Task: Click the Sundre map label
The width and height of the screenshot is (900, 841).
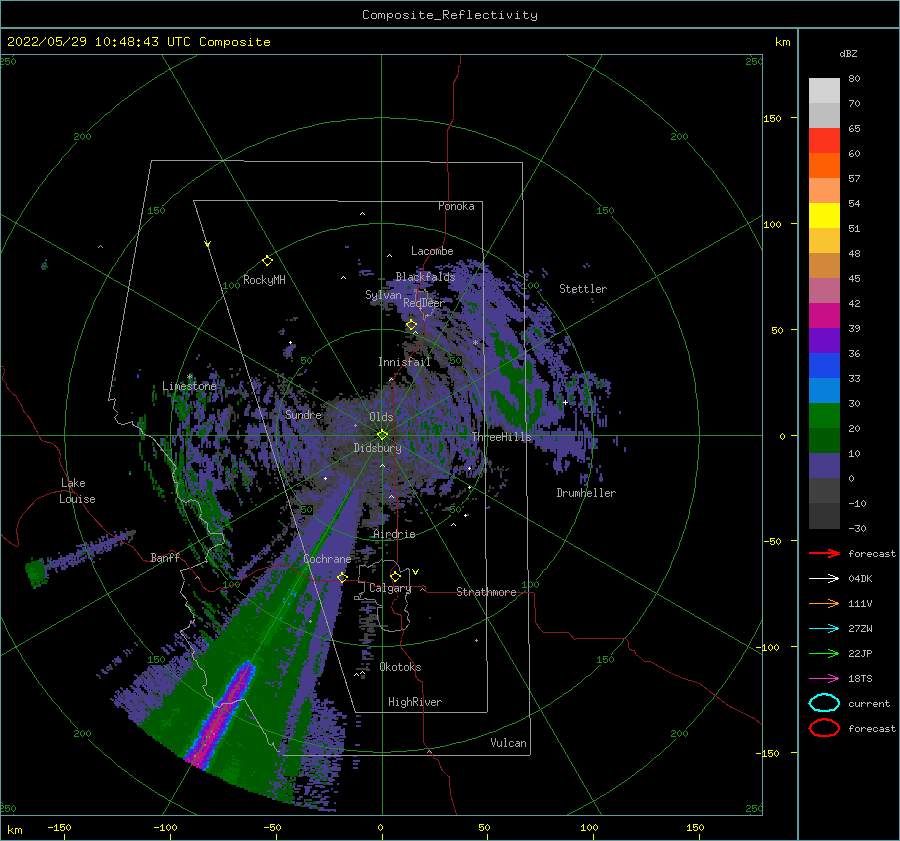Action: [x=304, y=414]
